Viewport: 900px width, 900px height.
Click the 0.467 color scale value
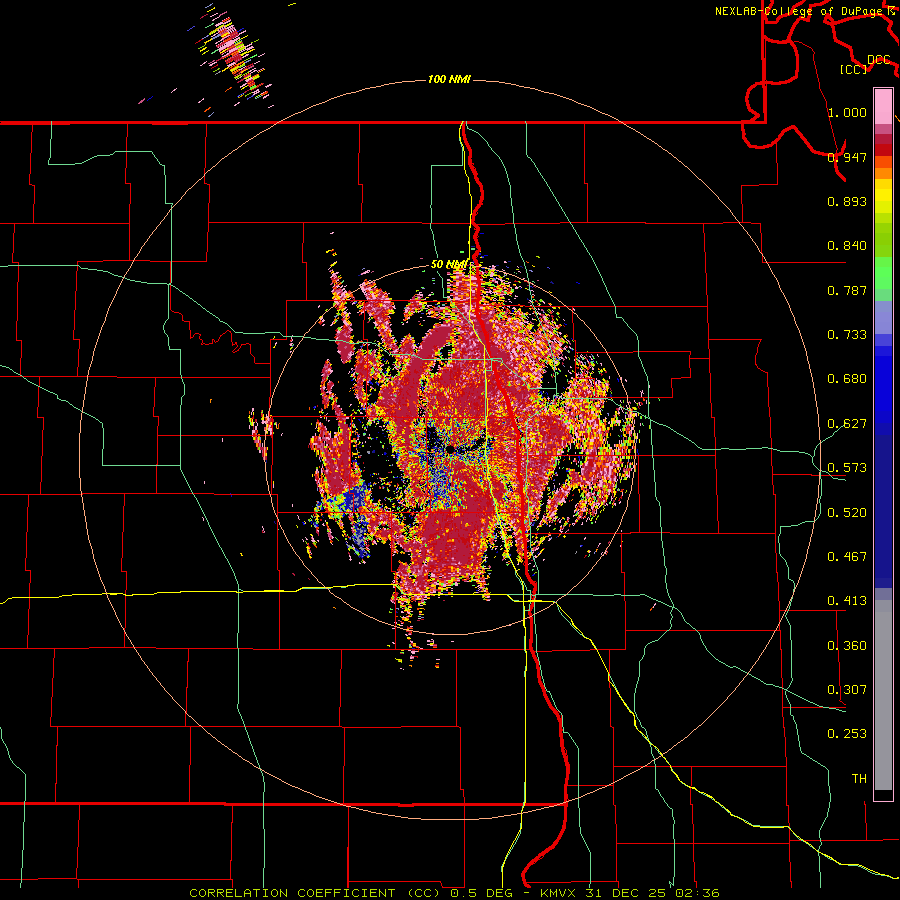click(847, 557)
